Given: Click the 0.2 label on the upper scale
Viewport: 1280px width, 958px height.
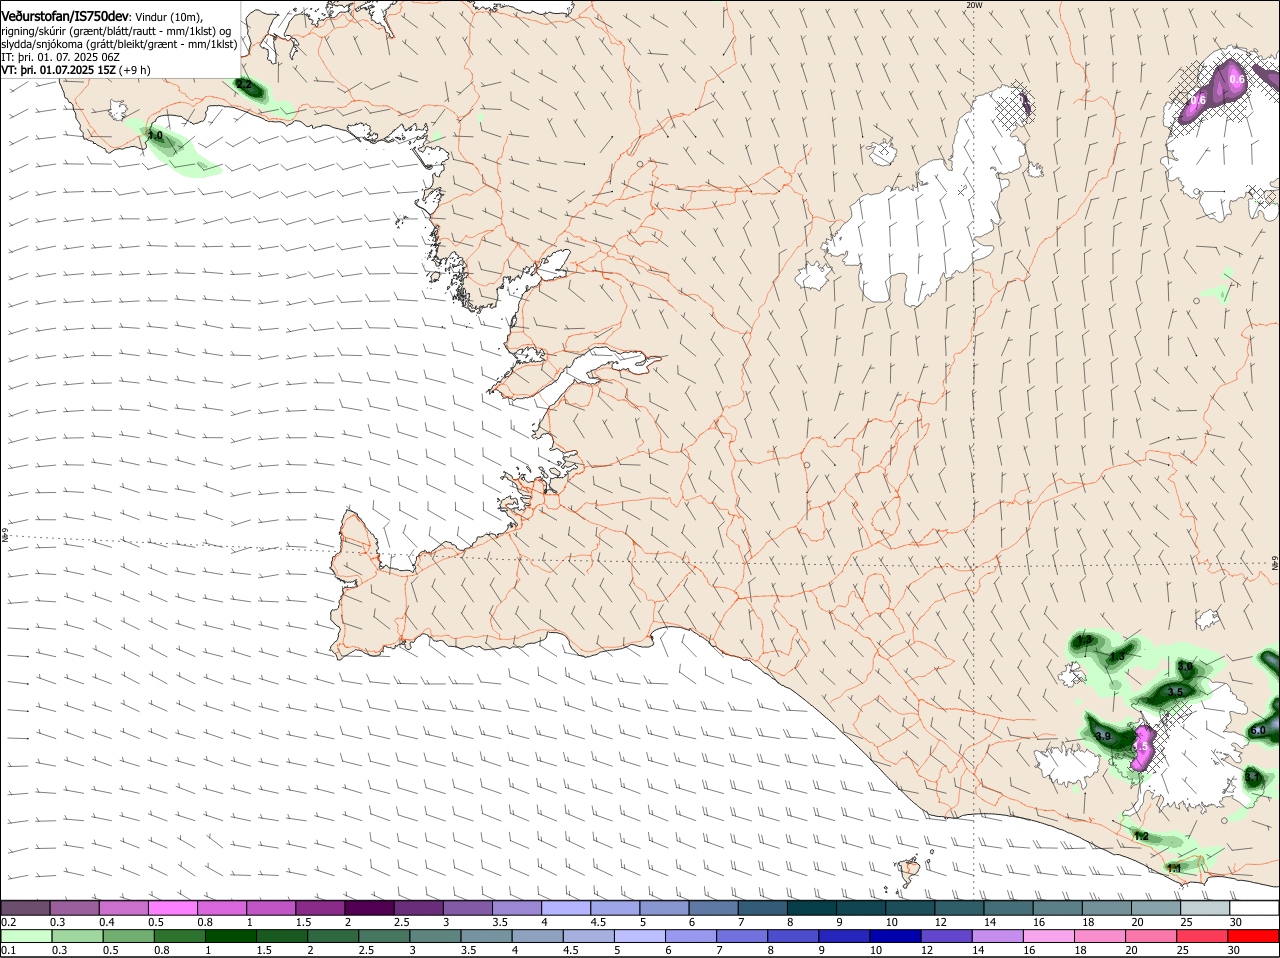Looking at the screenshot, I should [8, 922].
